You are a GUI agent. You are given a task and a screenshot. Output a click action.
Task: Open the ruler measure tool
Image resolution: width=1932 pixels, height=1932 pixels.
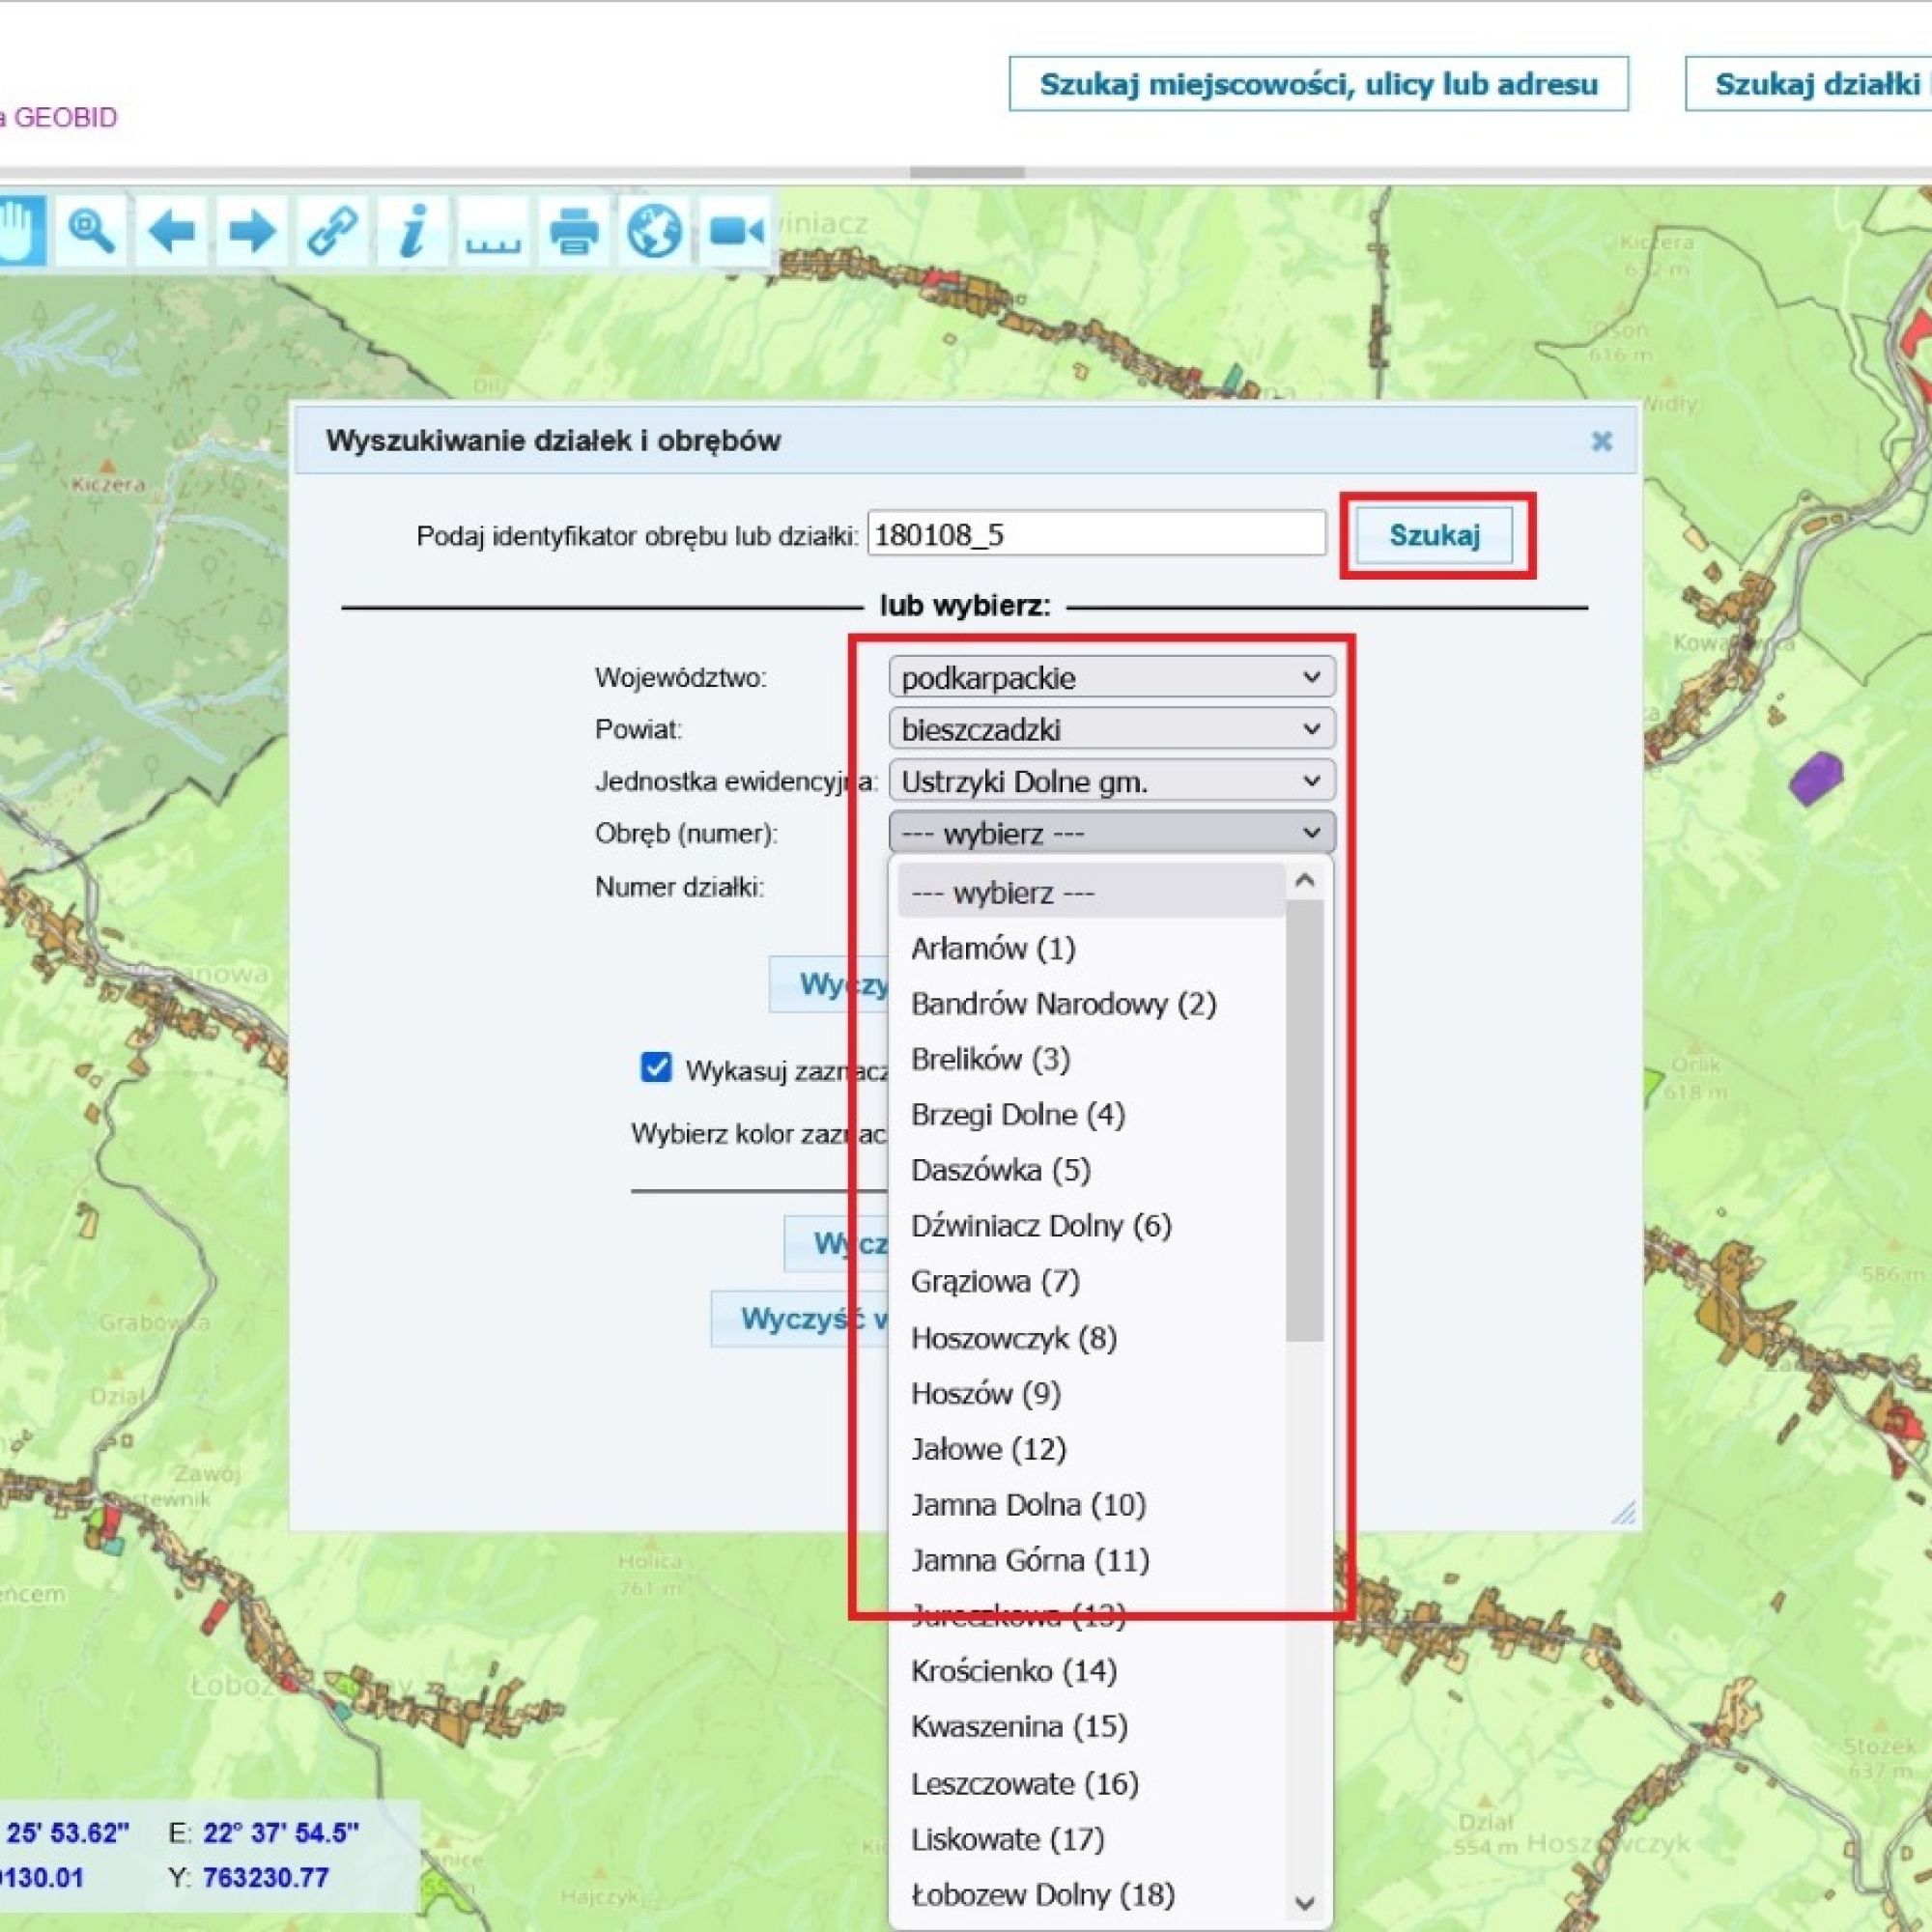[x=493, y=232]
